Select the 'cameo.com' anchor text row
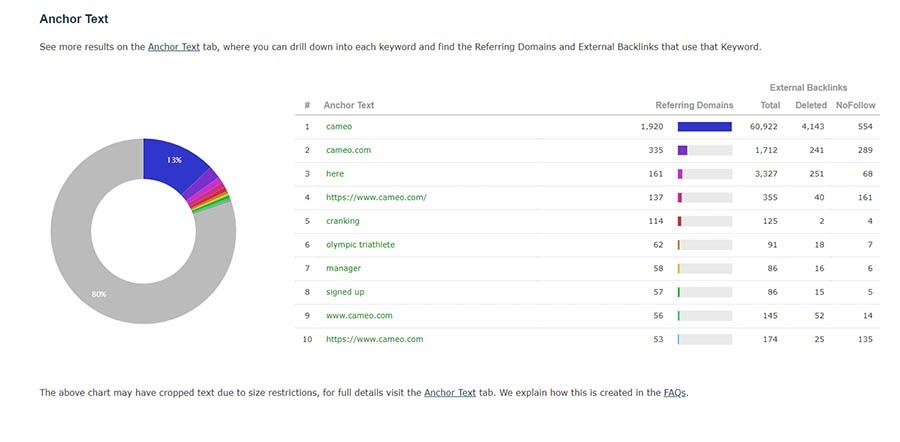This screenshot has width=900, height=442. (x=348, y=150)
